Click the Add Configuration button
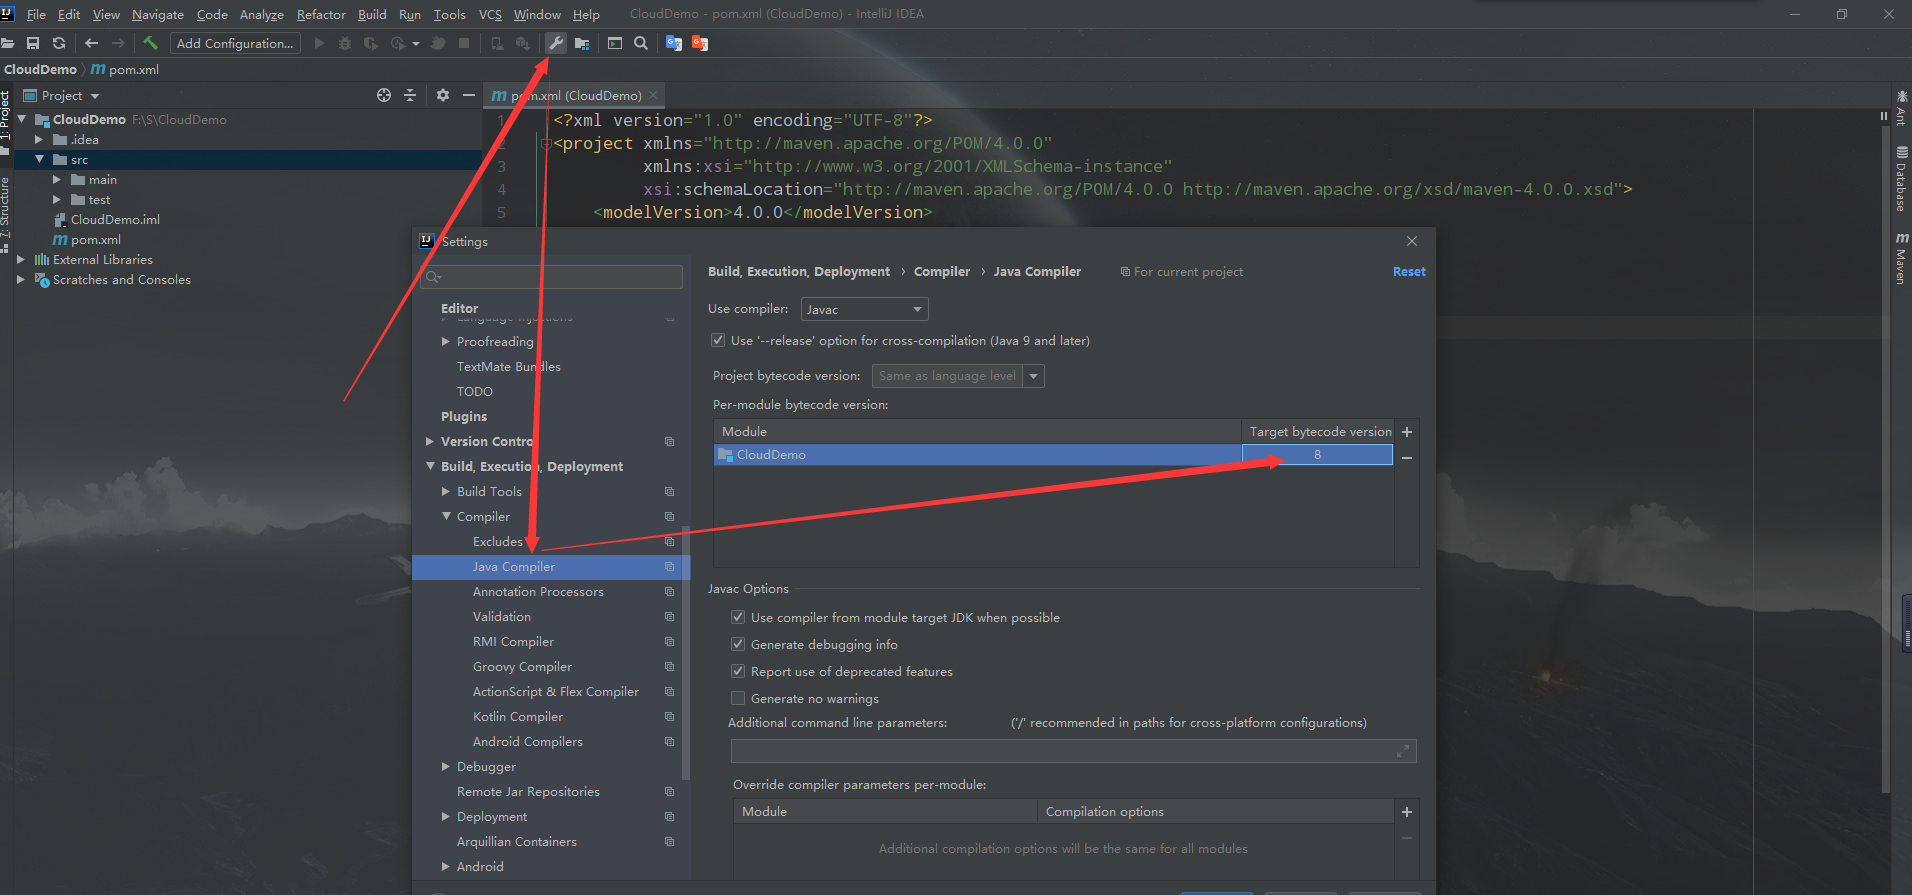 pos(235,43)
